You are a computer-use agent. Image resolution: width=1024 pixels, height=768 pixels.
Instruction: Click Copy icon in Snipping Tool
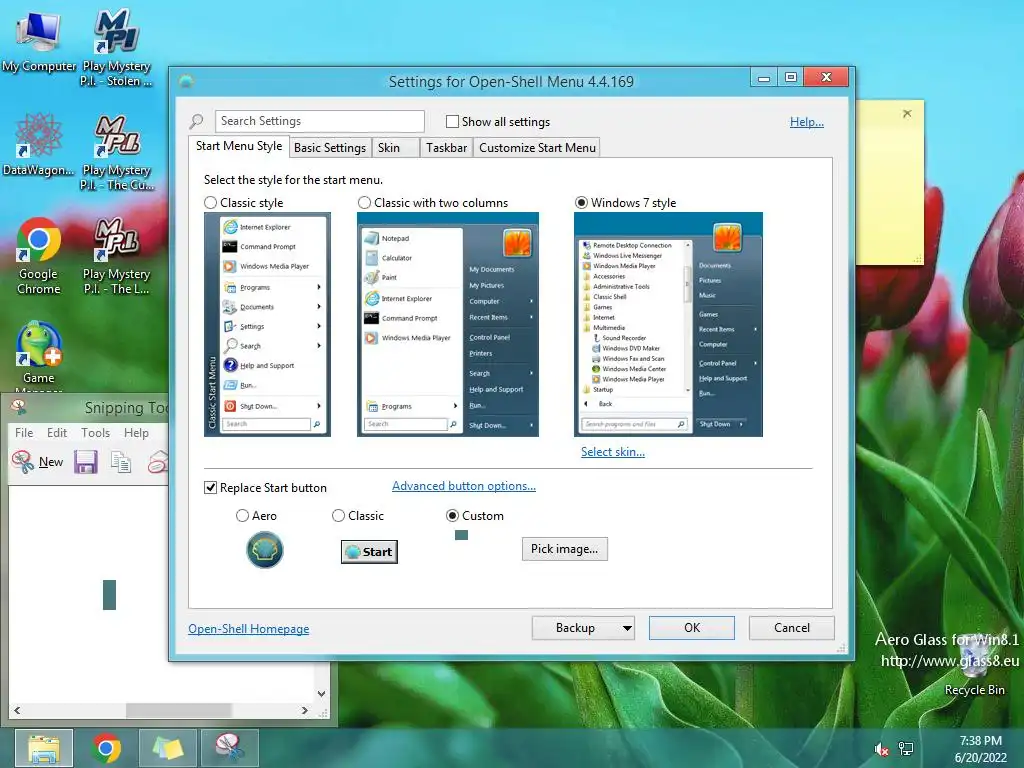[121, 462]
